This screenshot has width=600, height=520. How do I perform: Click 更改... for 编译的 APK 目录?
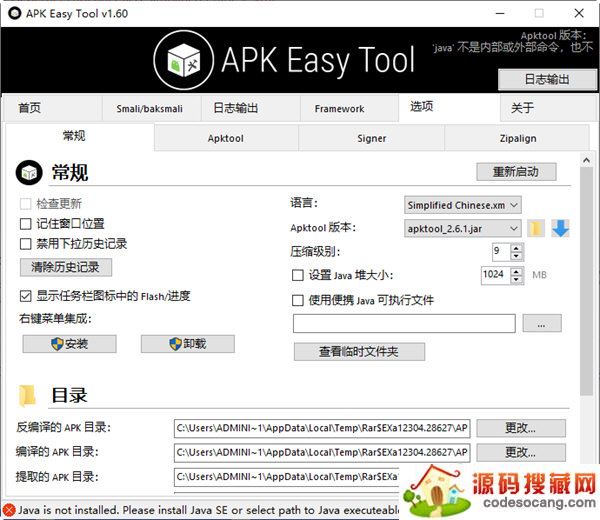click(521, 453)
